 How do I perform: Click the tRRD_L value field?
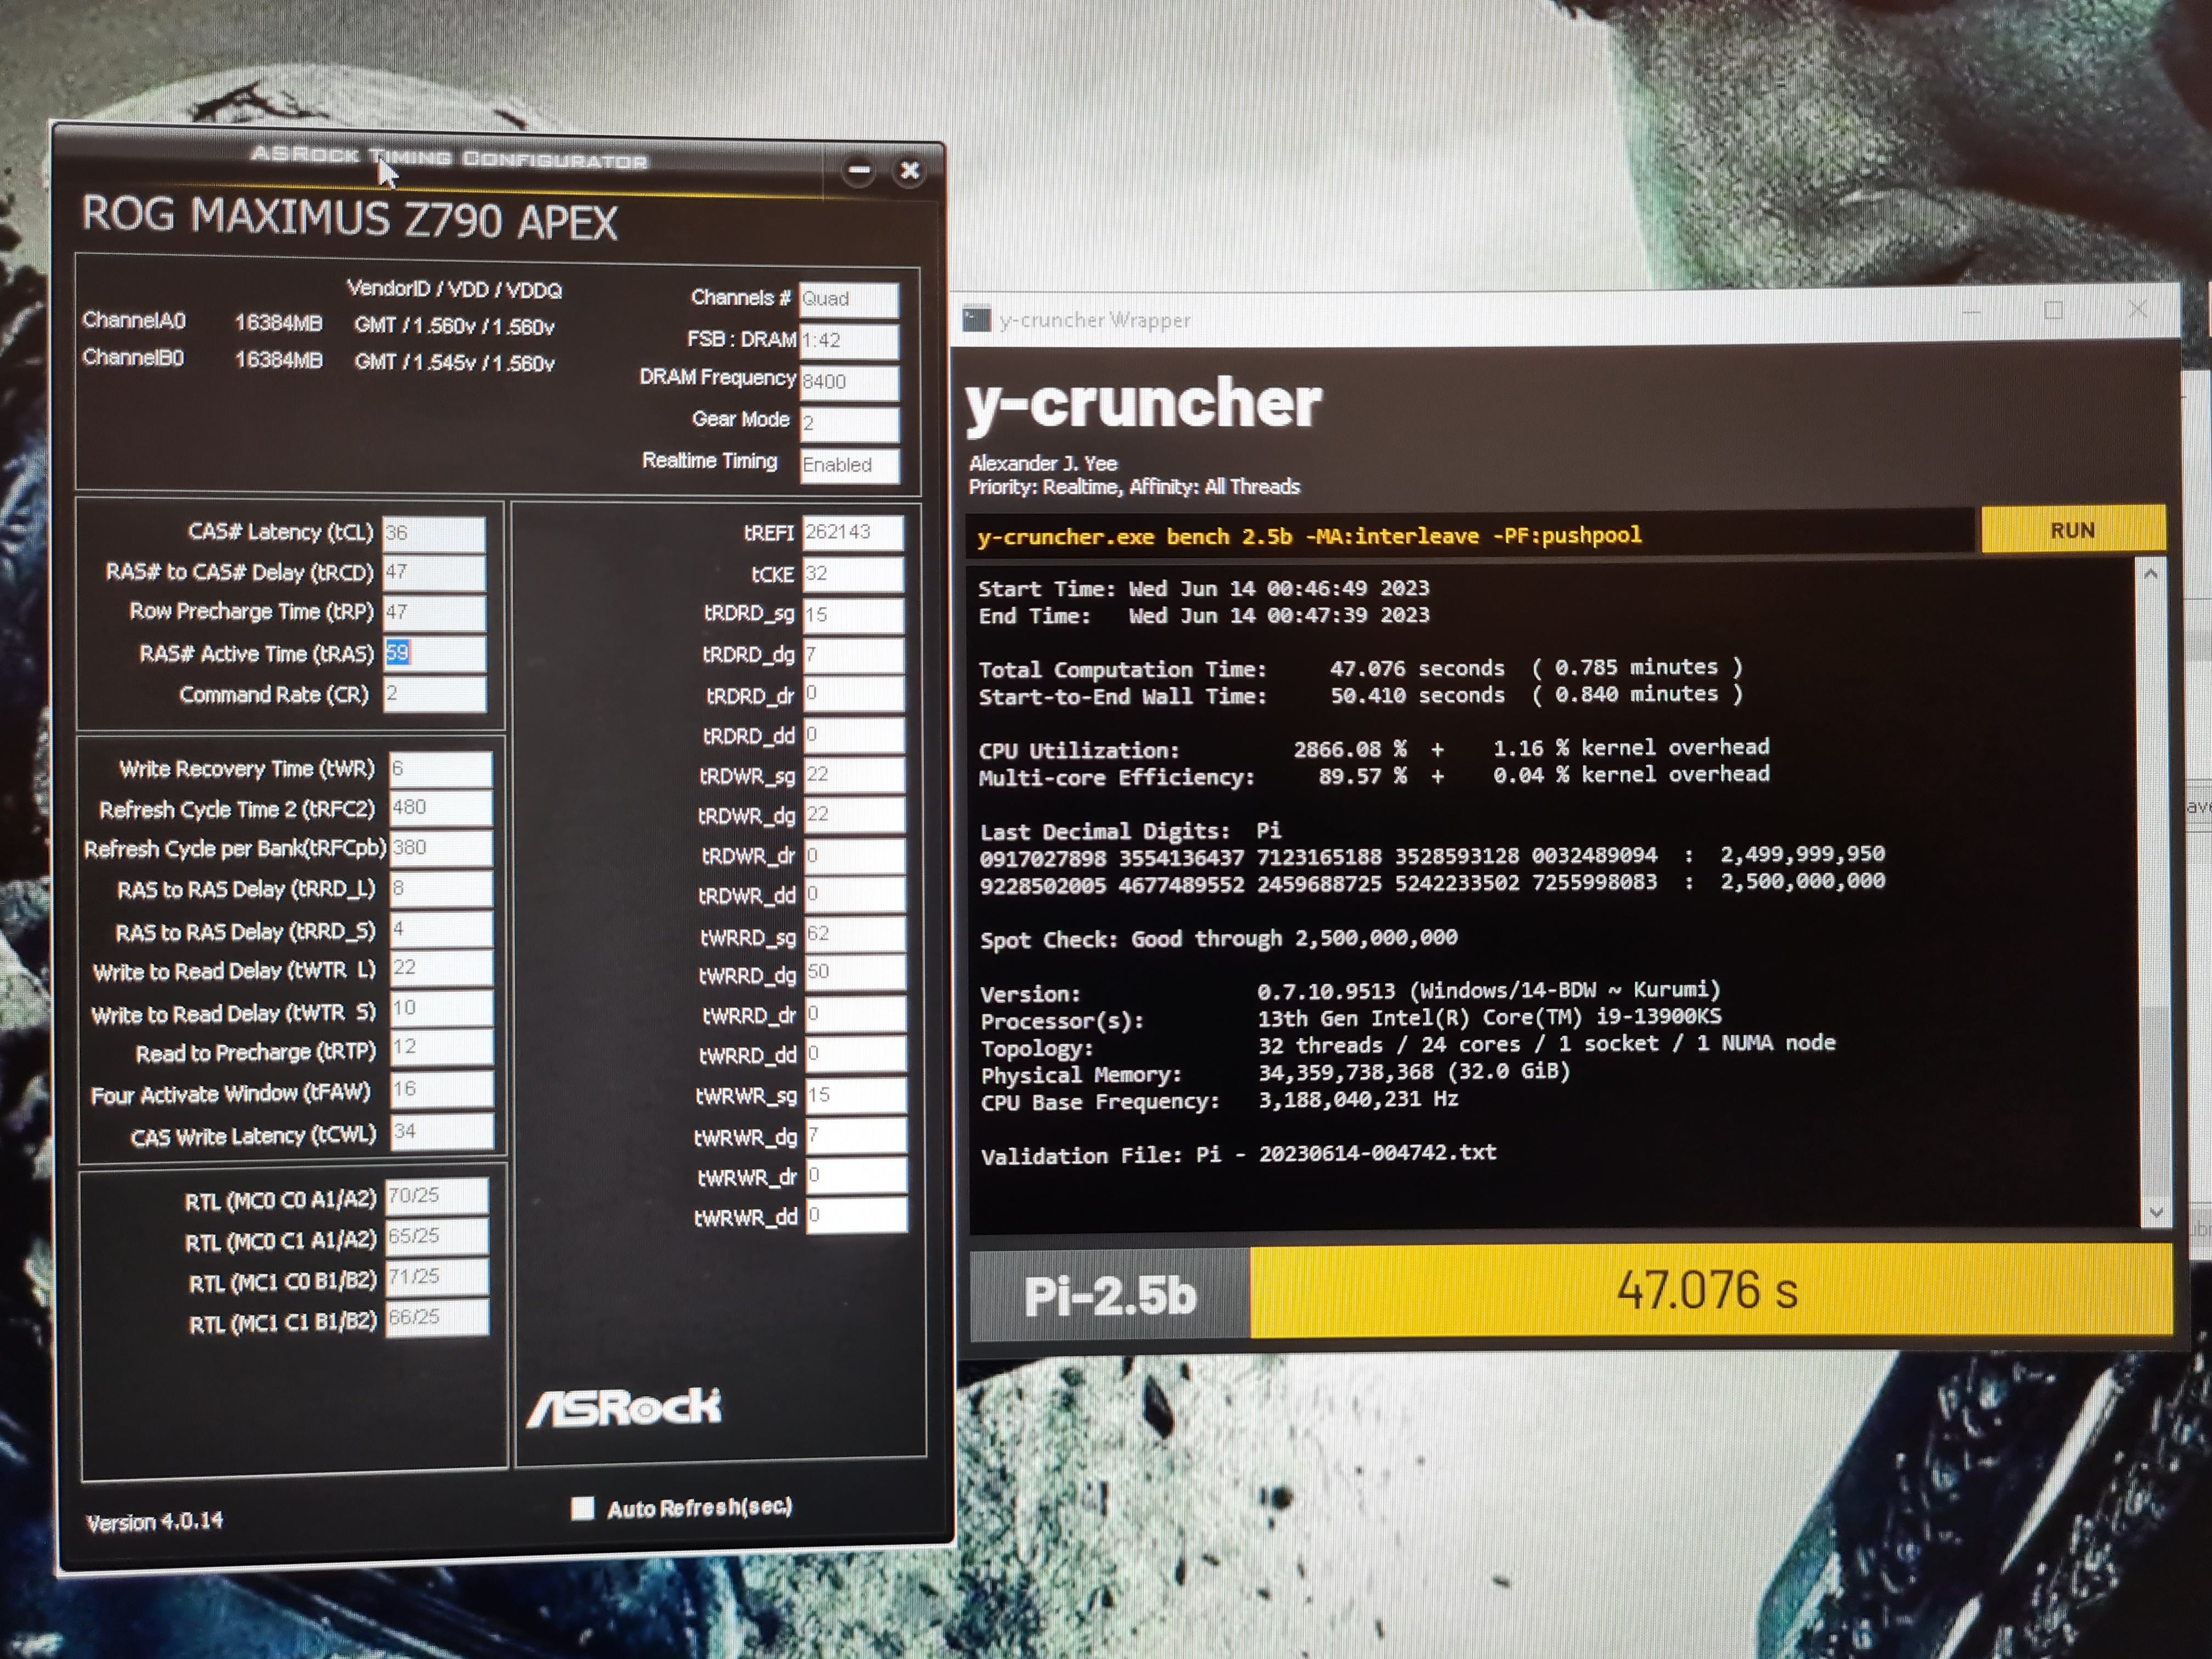tap(441, 889)
